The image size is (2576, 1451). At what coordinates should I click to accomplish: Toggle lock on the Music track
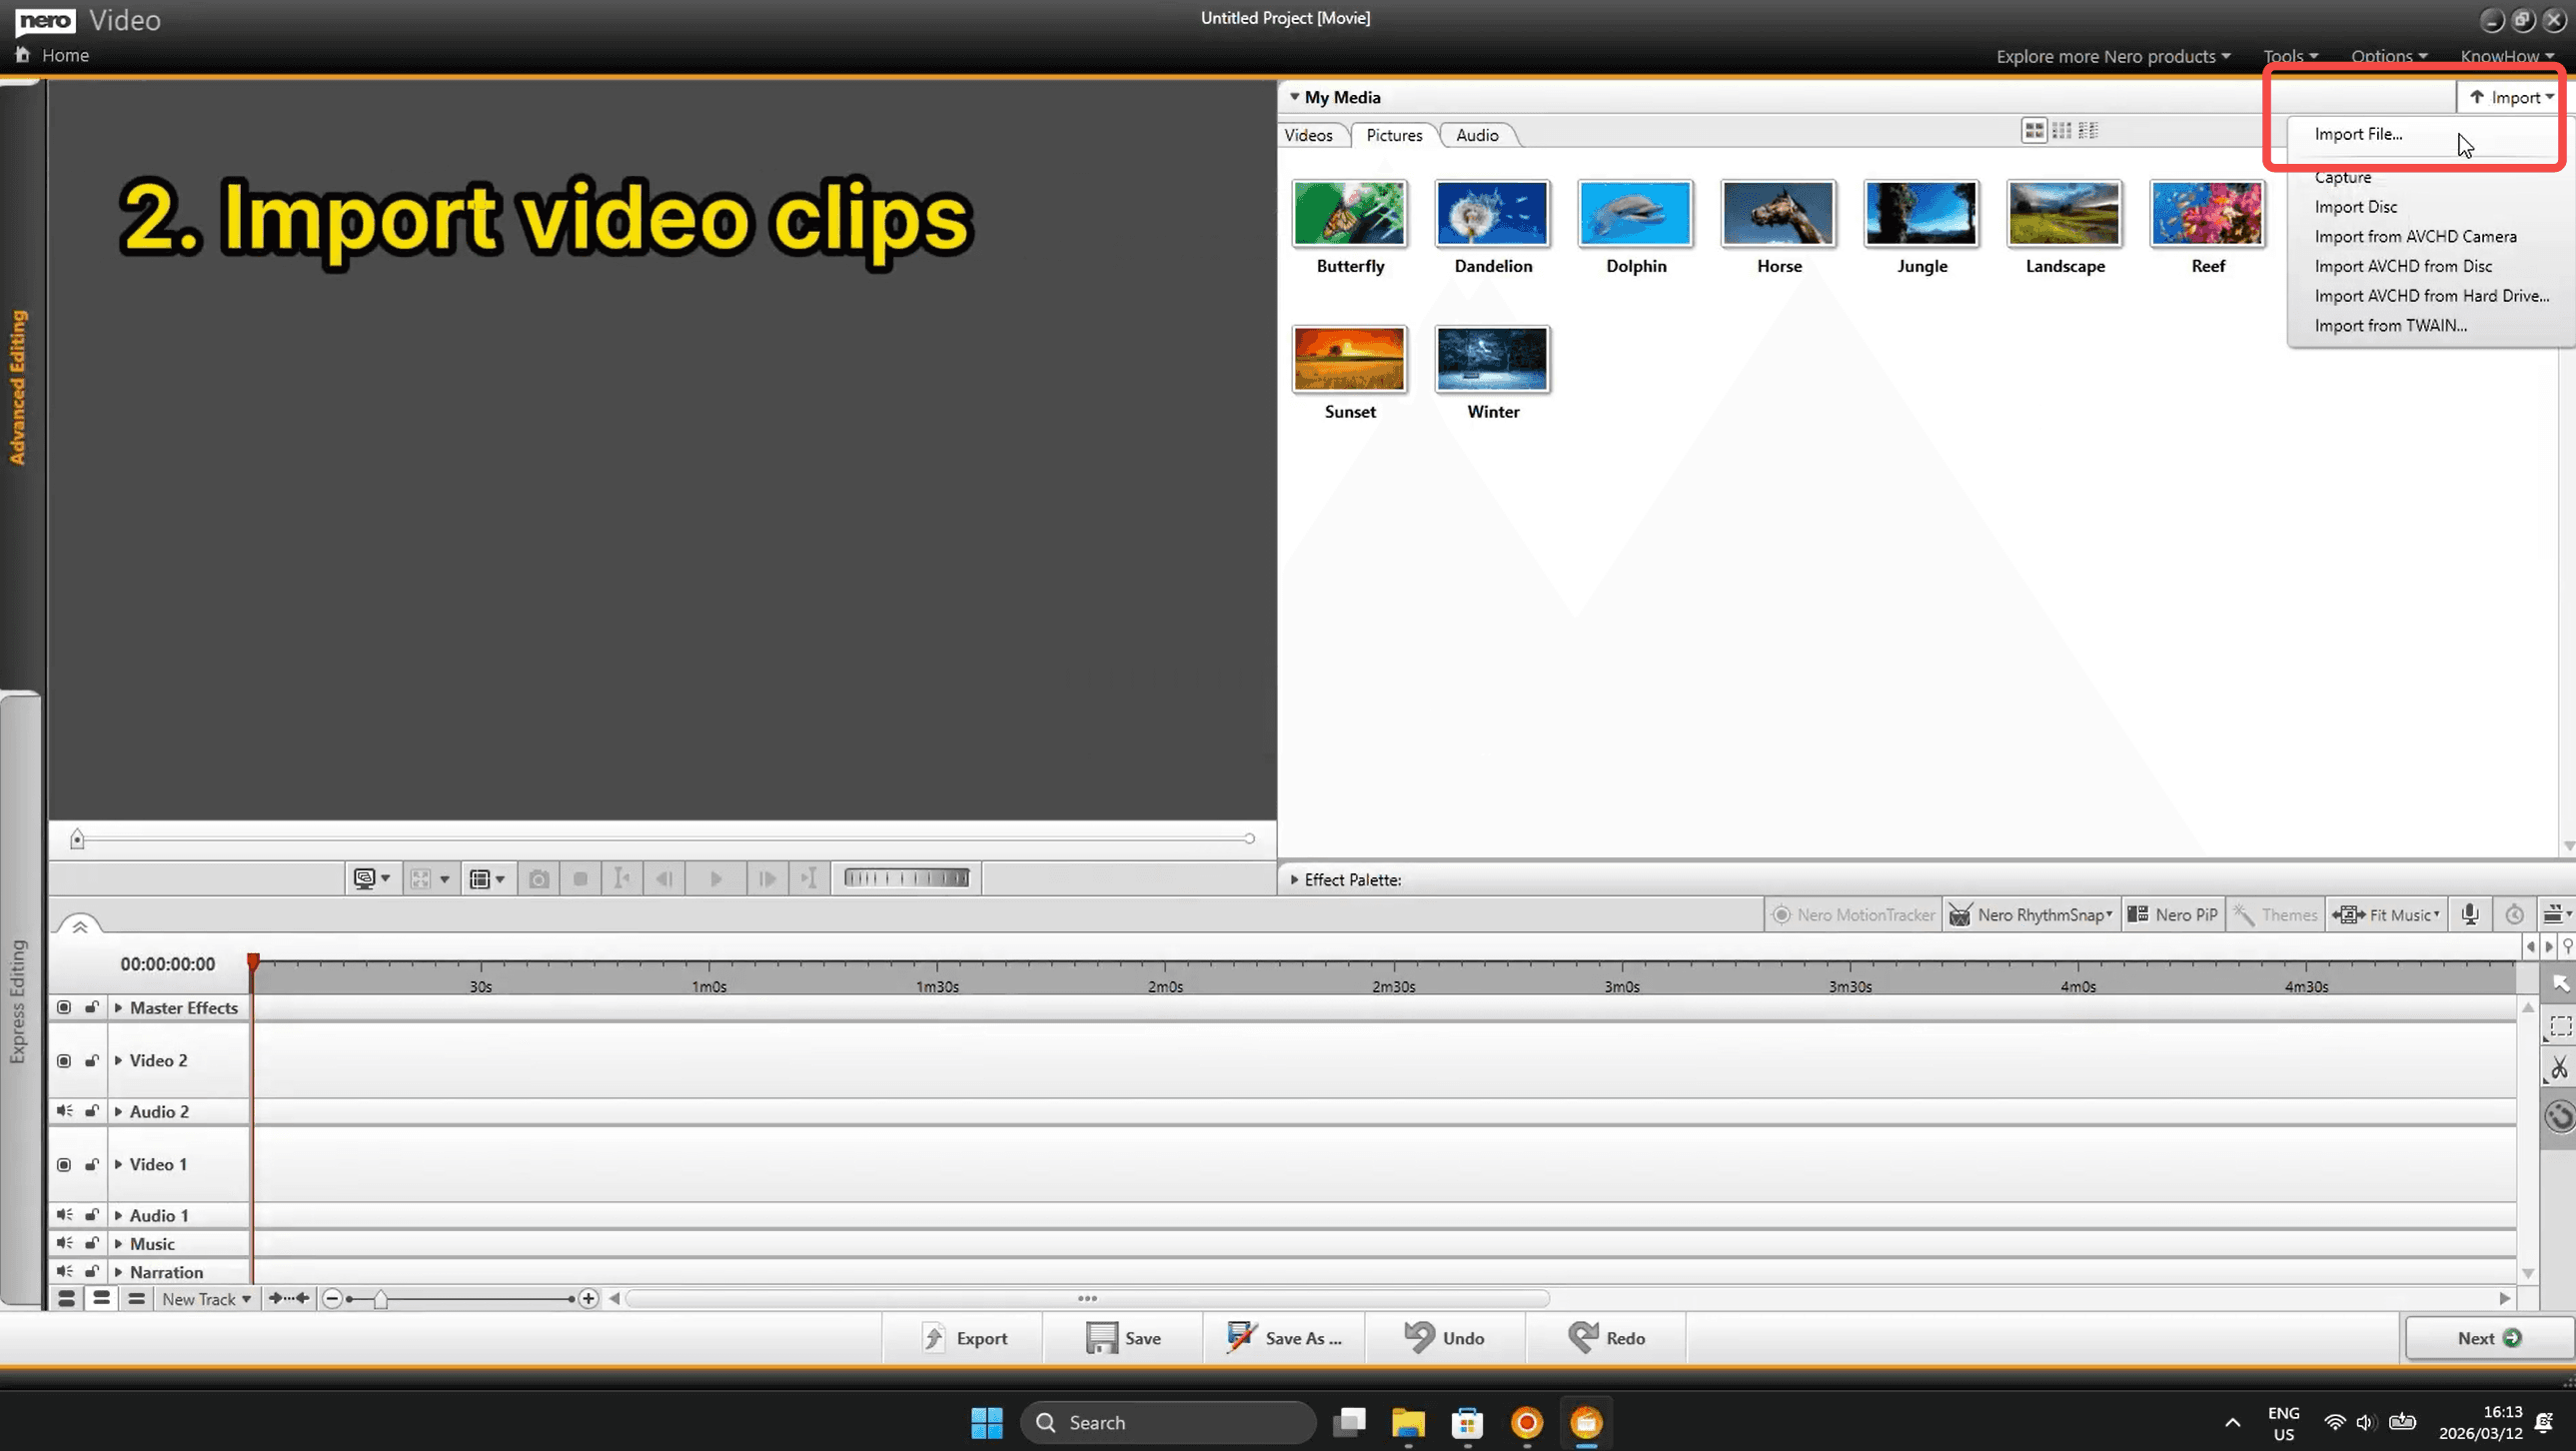[91, 1243]
